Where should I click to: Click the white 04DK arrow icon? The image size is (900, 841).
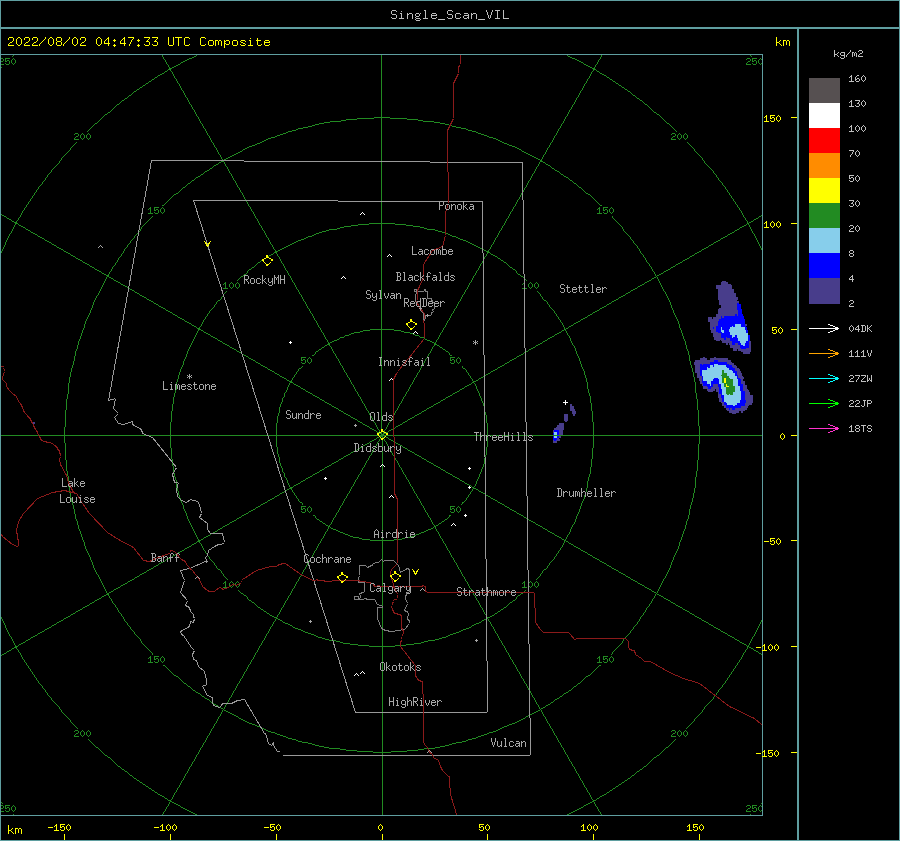point(824,328)
